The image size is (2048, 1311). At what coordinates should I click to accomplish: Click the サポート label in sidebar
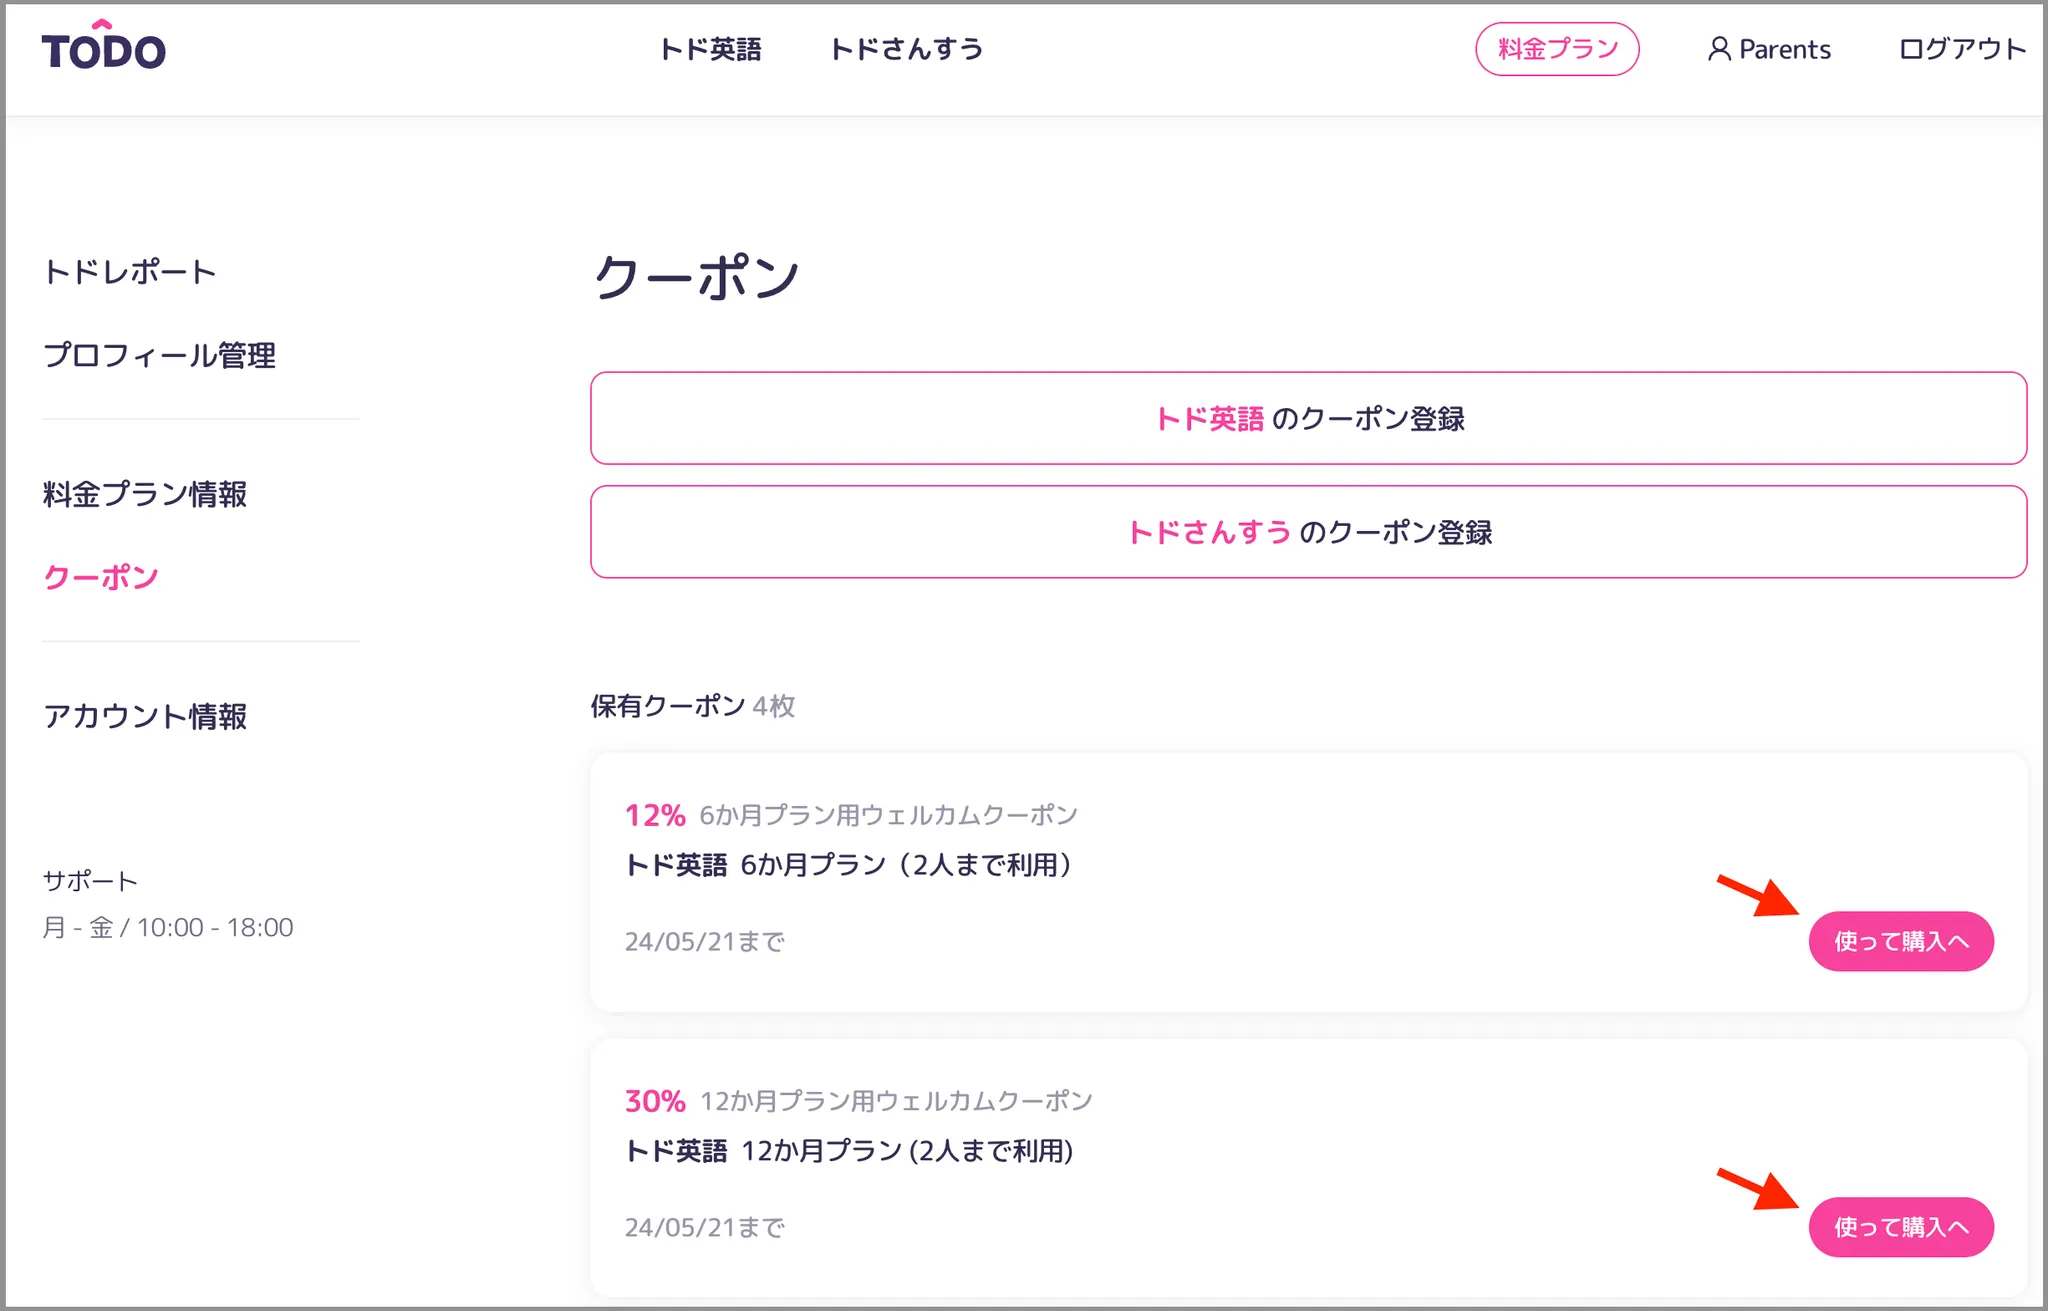[89, 881]
